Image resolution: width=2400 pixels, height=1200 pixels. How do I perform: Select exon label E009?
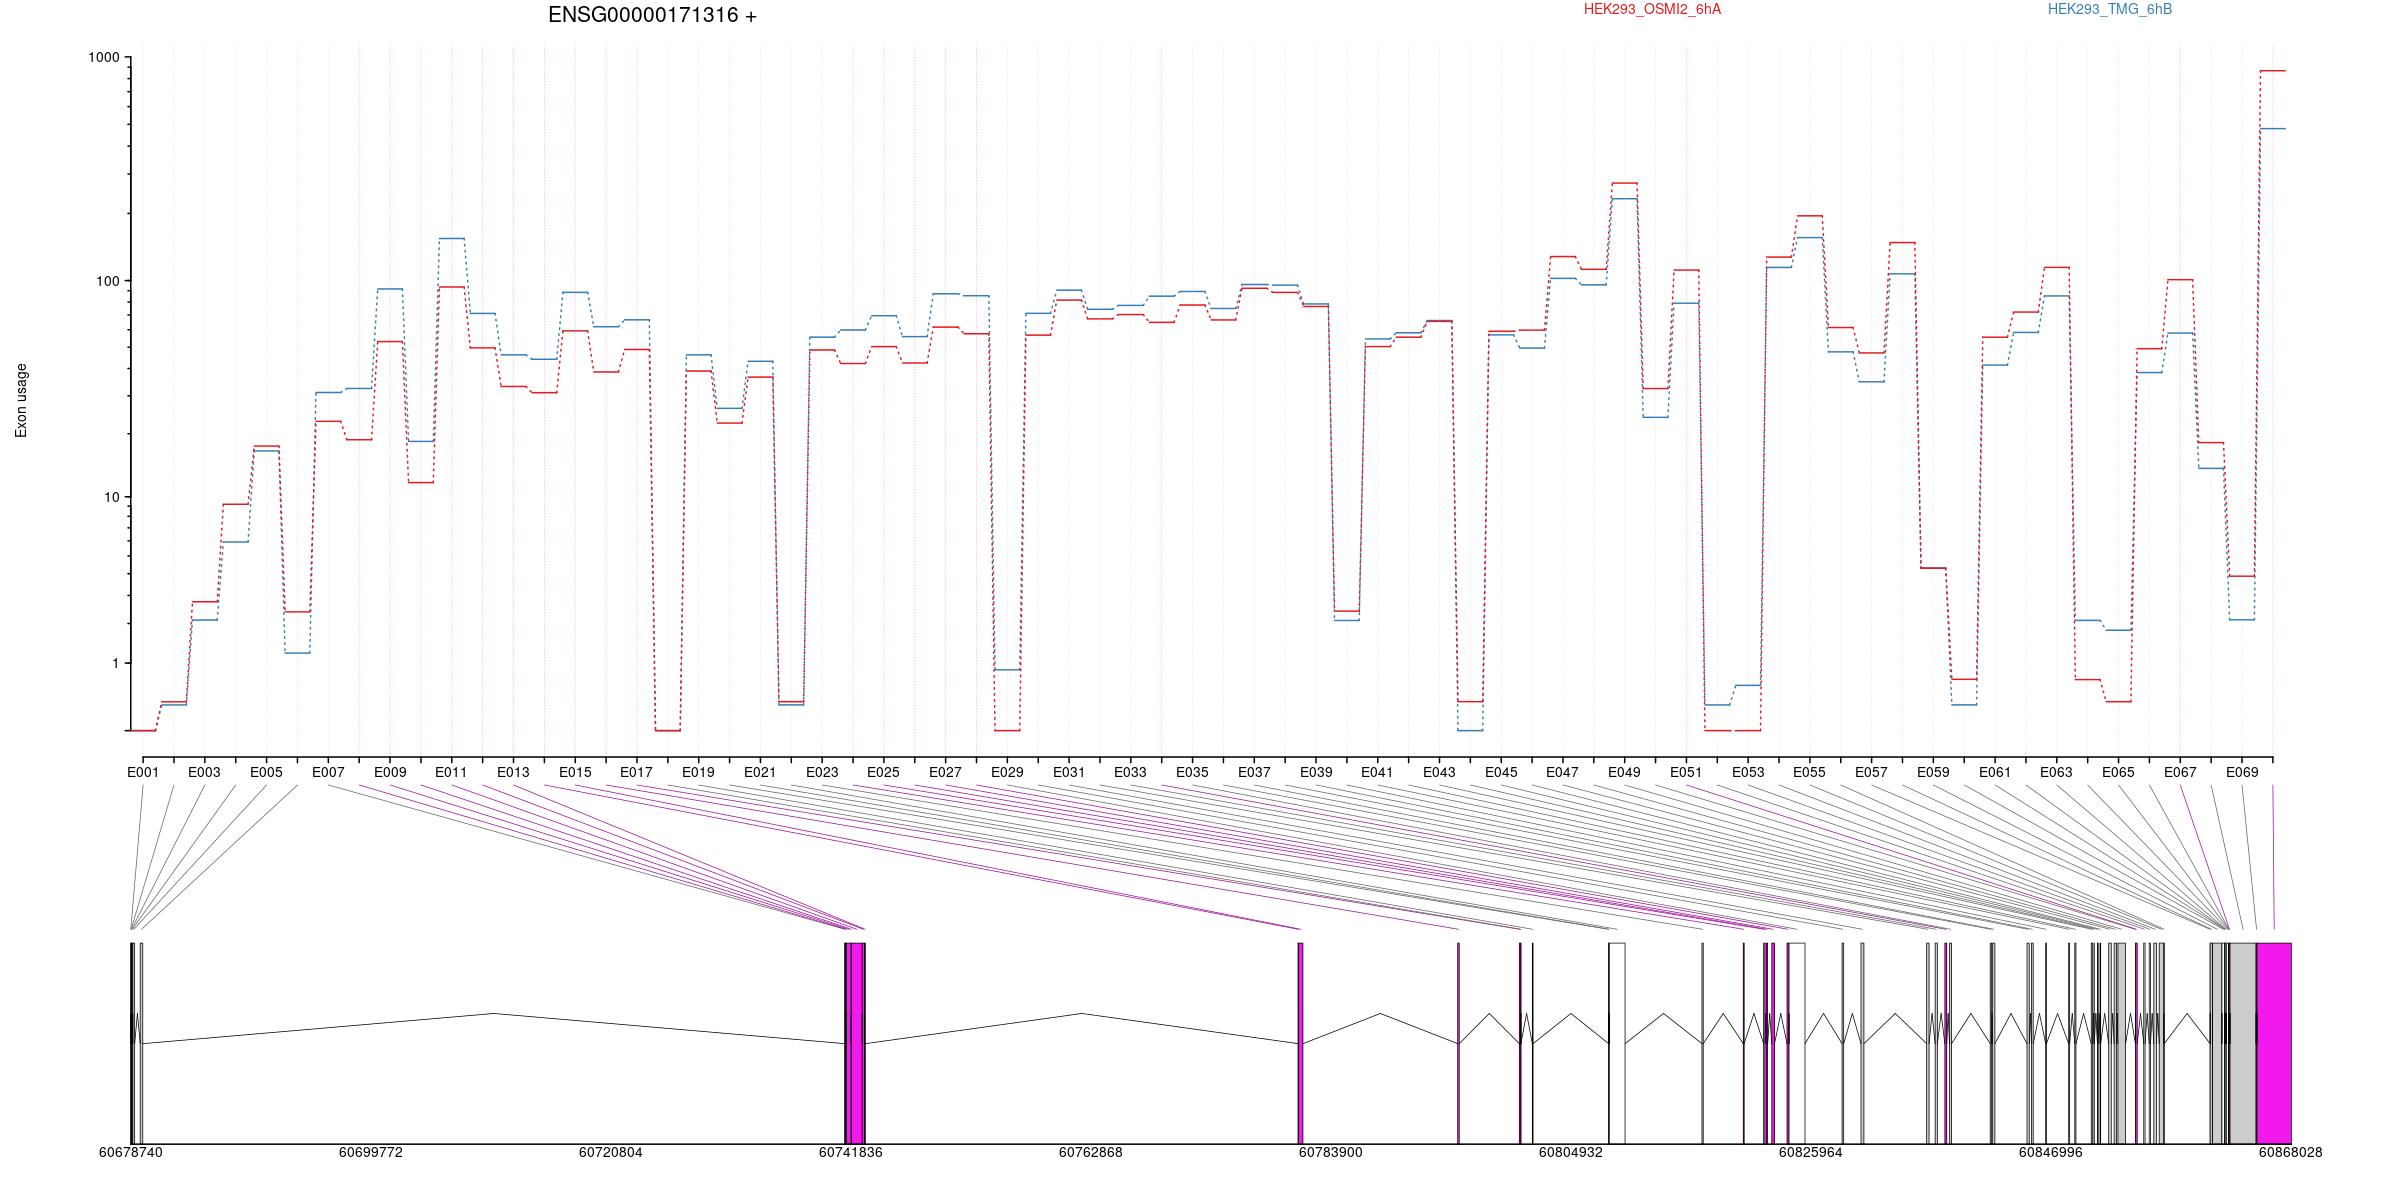[390, 772]
